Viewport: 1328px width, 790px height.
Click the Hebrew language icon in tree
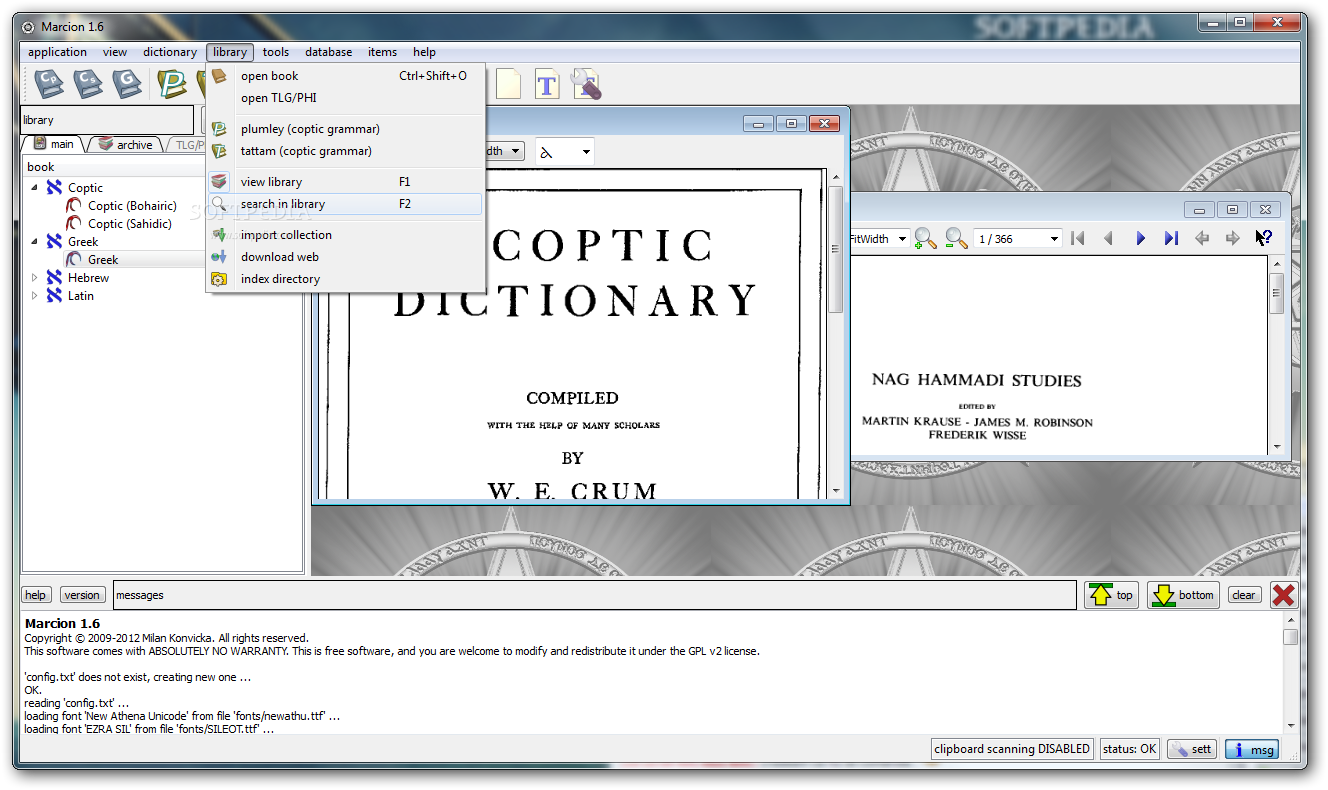pyautogui.click(x=54, y=278)
